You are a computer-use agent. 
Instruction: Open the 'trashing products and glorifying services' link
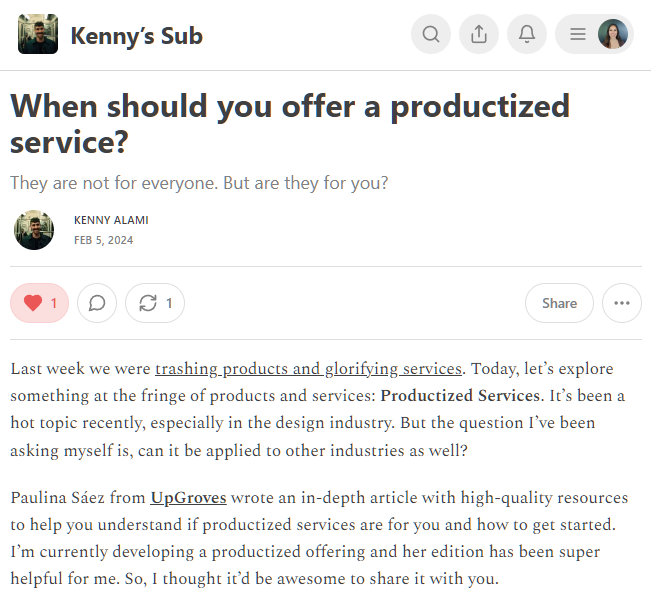coord(308,369)
